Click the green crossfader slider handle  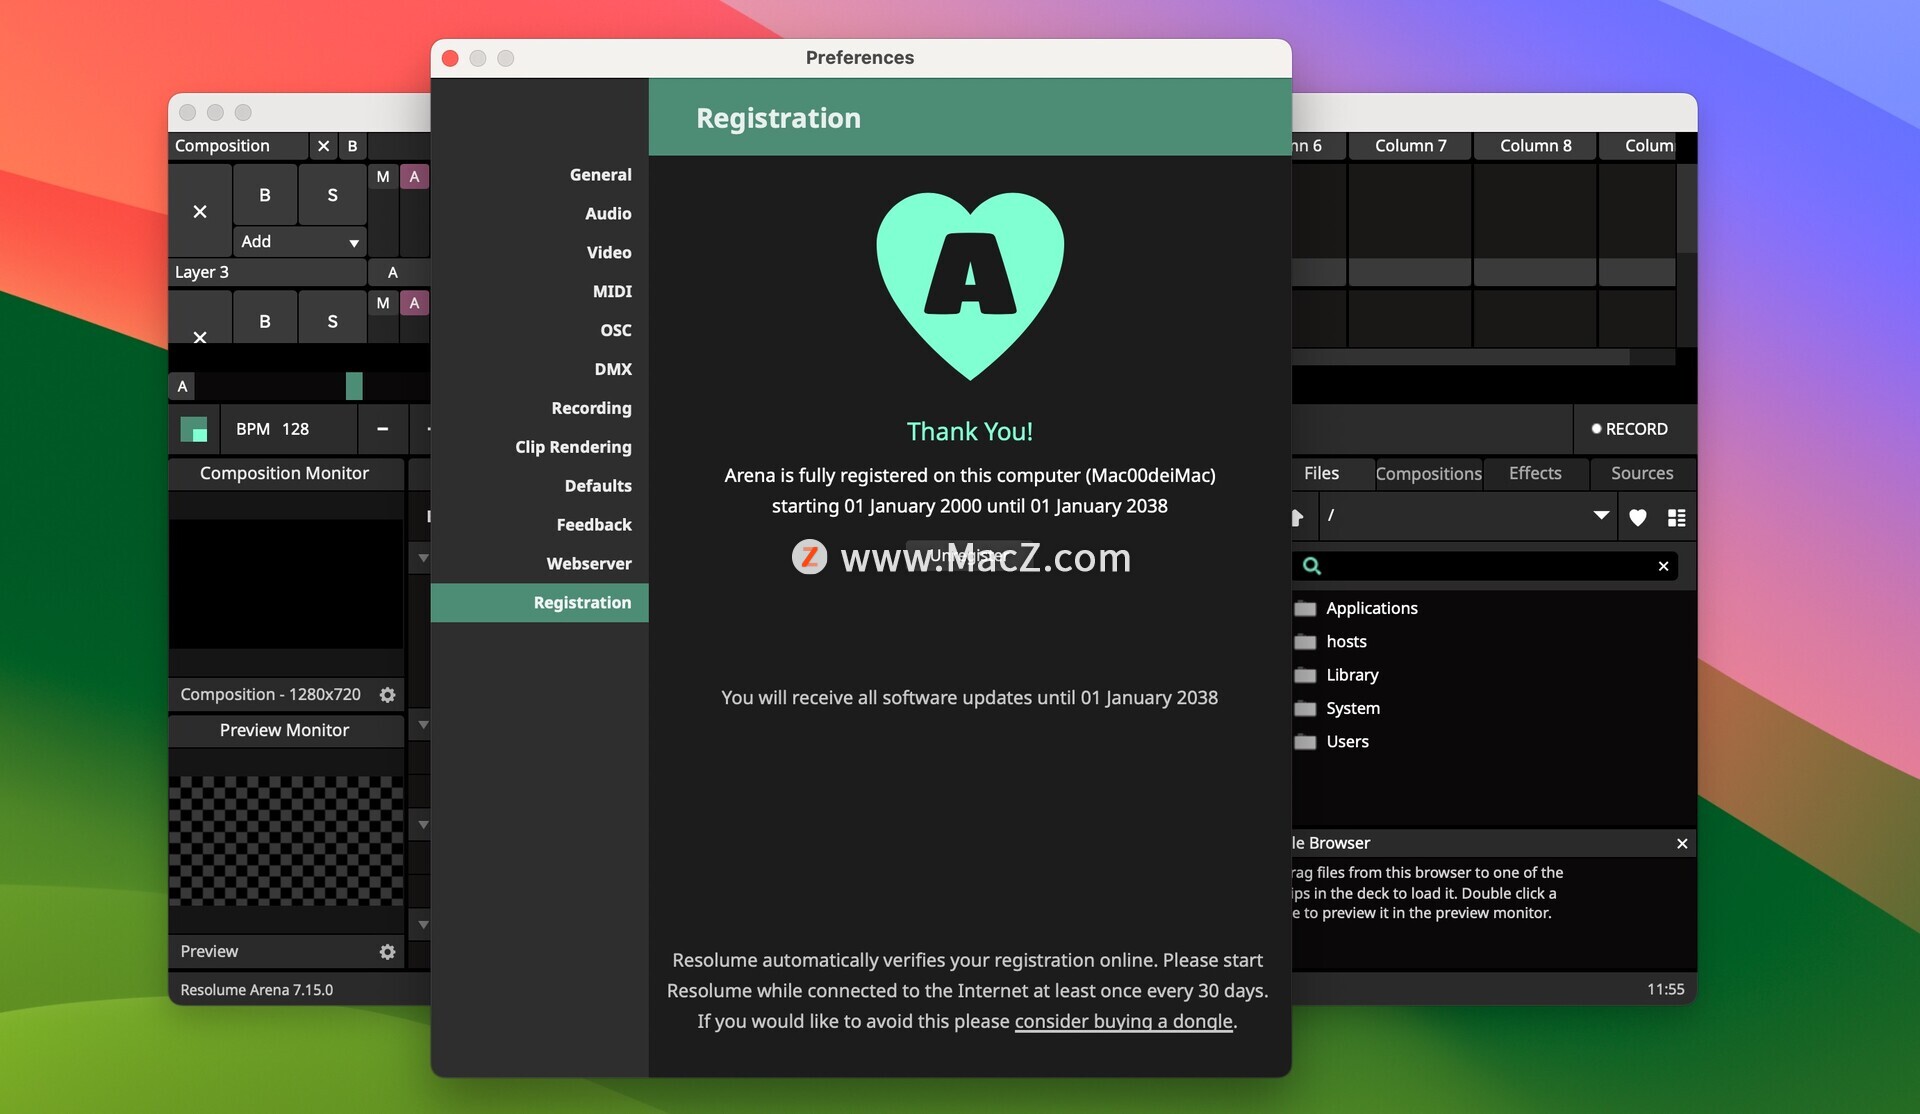pos(354,386)
